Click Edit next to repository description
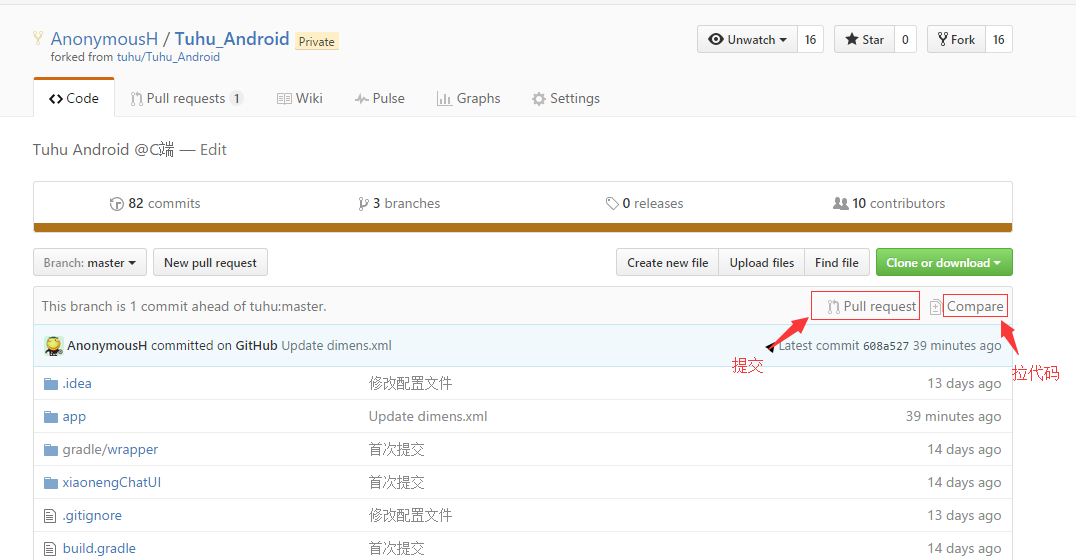Screen dimensions: 1076x560 tap(213, 150)
